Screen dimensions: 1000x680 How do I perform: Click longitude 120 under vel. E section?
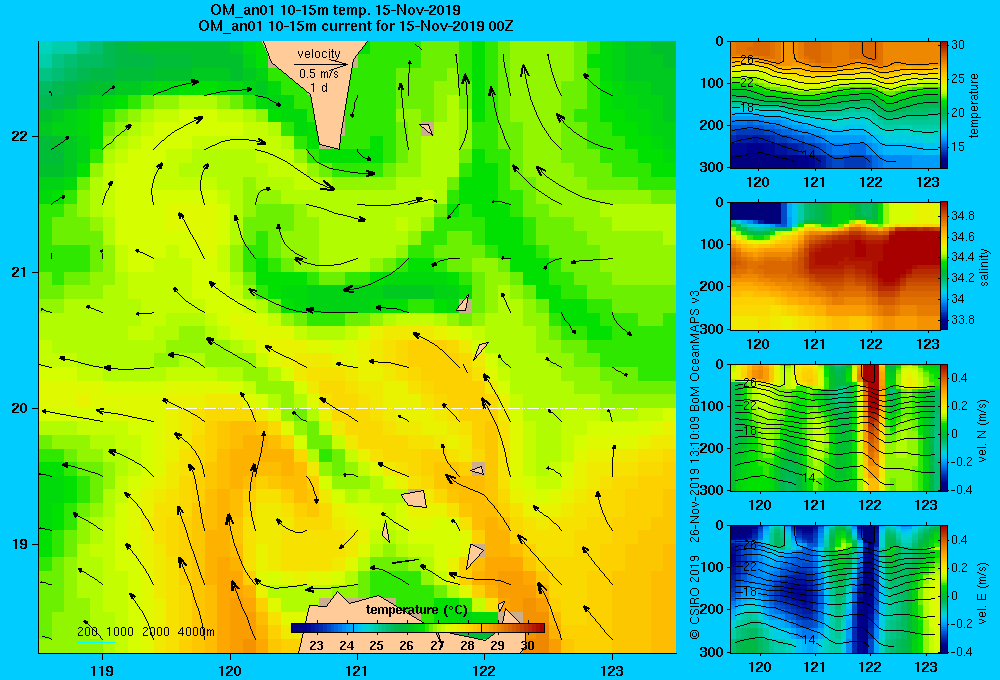pyautogui.click(x=759, y=667)
